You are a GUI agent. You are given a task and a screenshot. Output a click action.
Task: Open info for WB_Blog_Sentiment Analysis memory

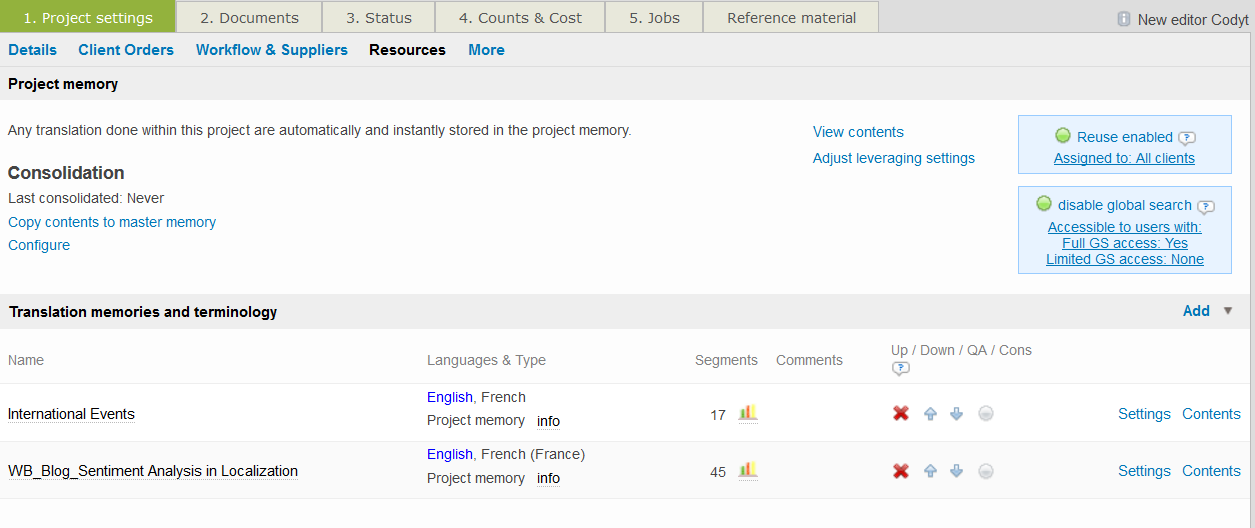click(548, 478)
